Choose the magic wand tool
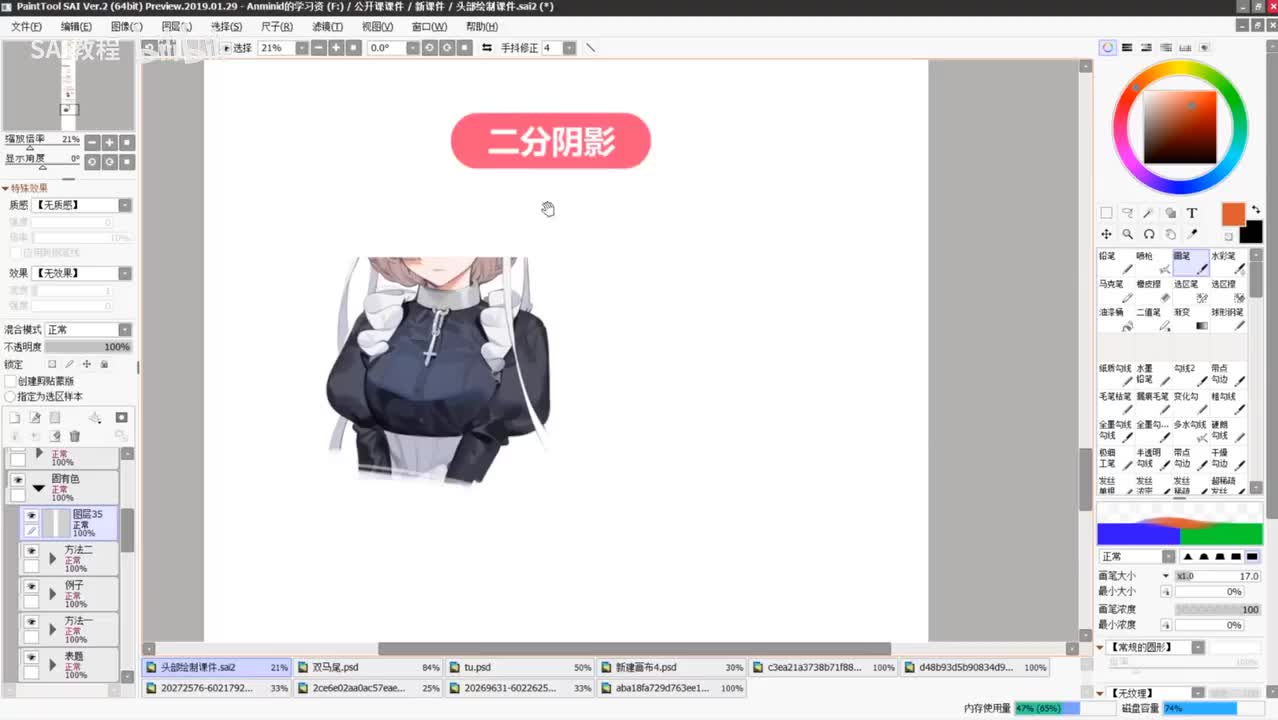Image resolution: width=1278 pixels, height=720 pixels. [x=1148, y=213]
